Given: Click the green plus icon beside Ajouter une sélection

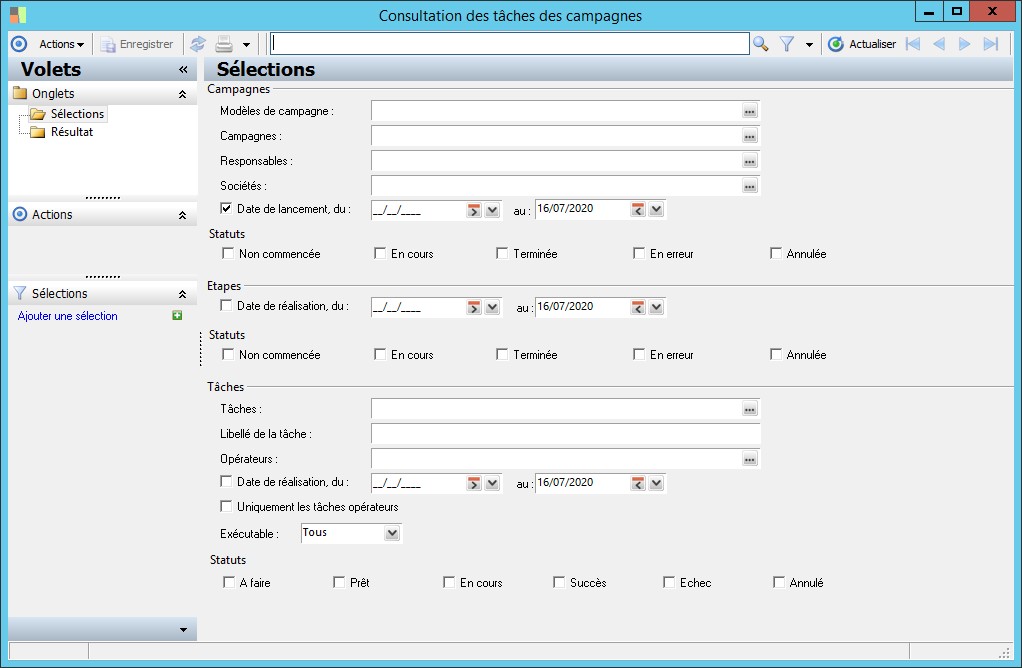Looking at the screenshot, I should (x=177, y=316).
